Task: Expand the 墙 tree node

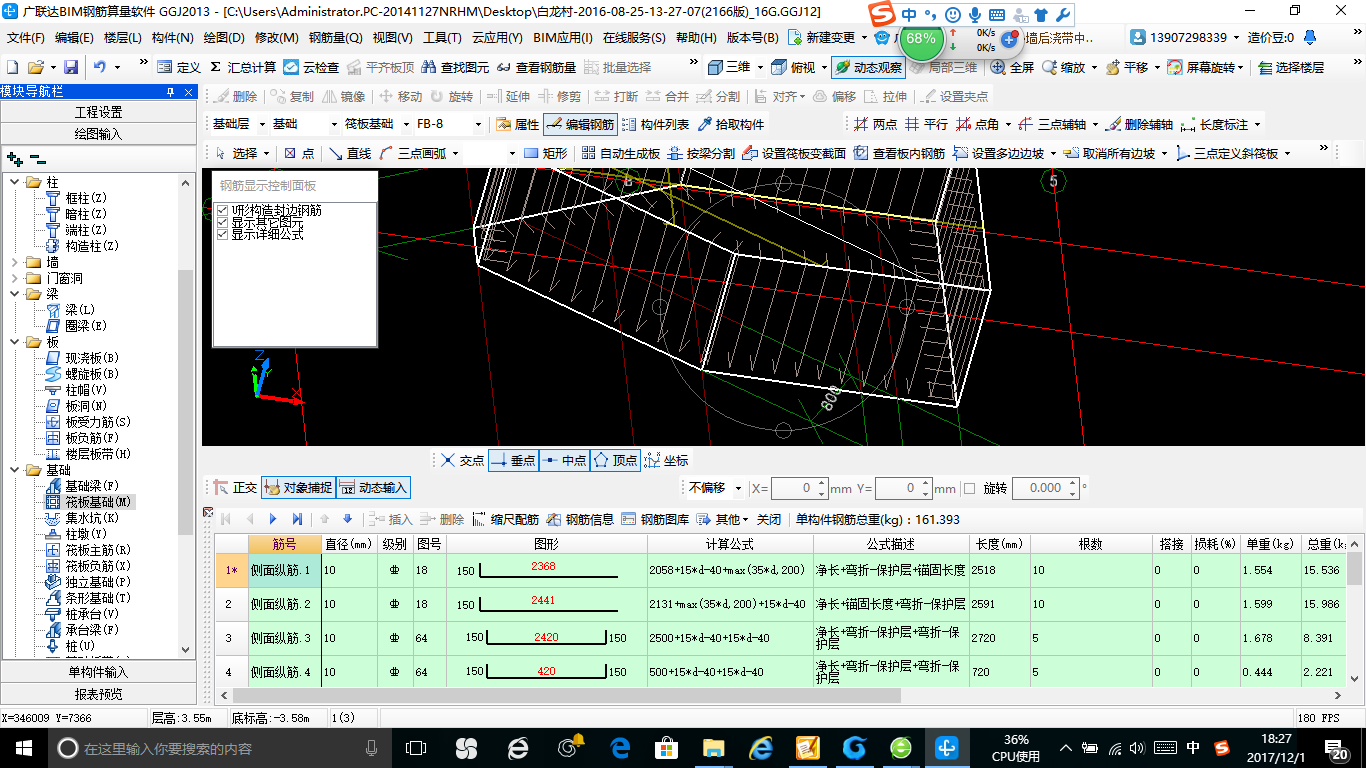Action: [x=15, y=262]
